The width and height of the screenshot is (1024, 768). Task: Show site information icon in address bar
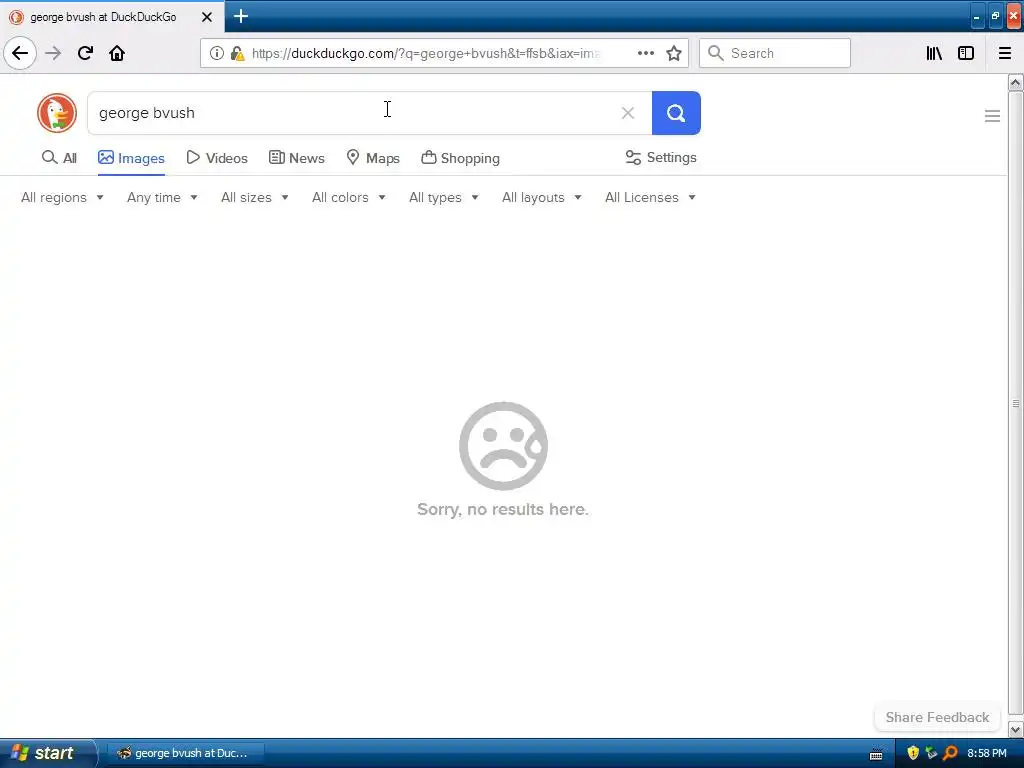coord(217,53)
